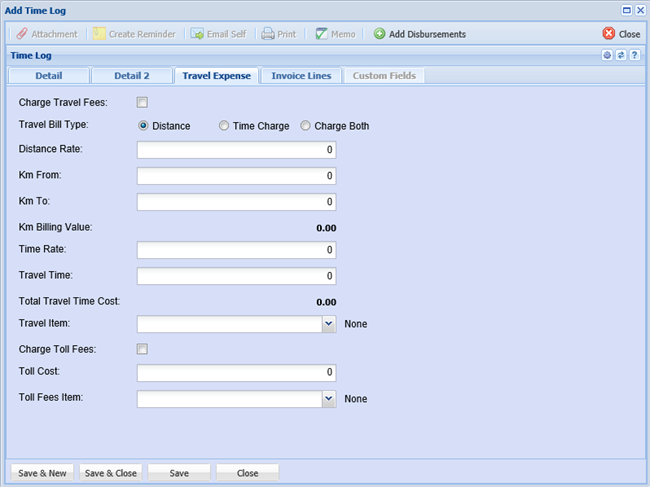Screen dimensions: 650x487
Task: Click the help question mark icon
Action: click(x=635, y=55)
